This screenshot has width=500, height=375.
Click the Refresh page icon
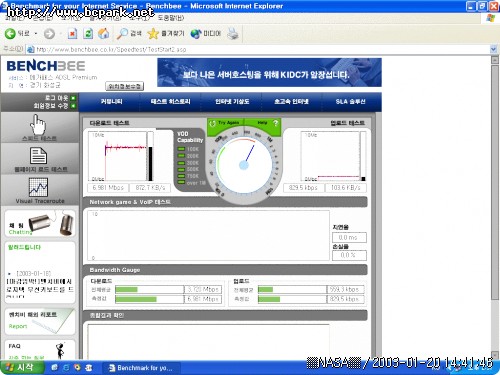tap(88, 33)
